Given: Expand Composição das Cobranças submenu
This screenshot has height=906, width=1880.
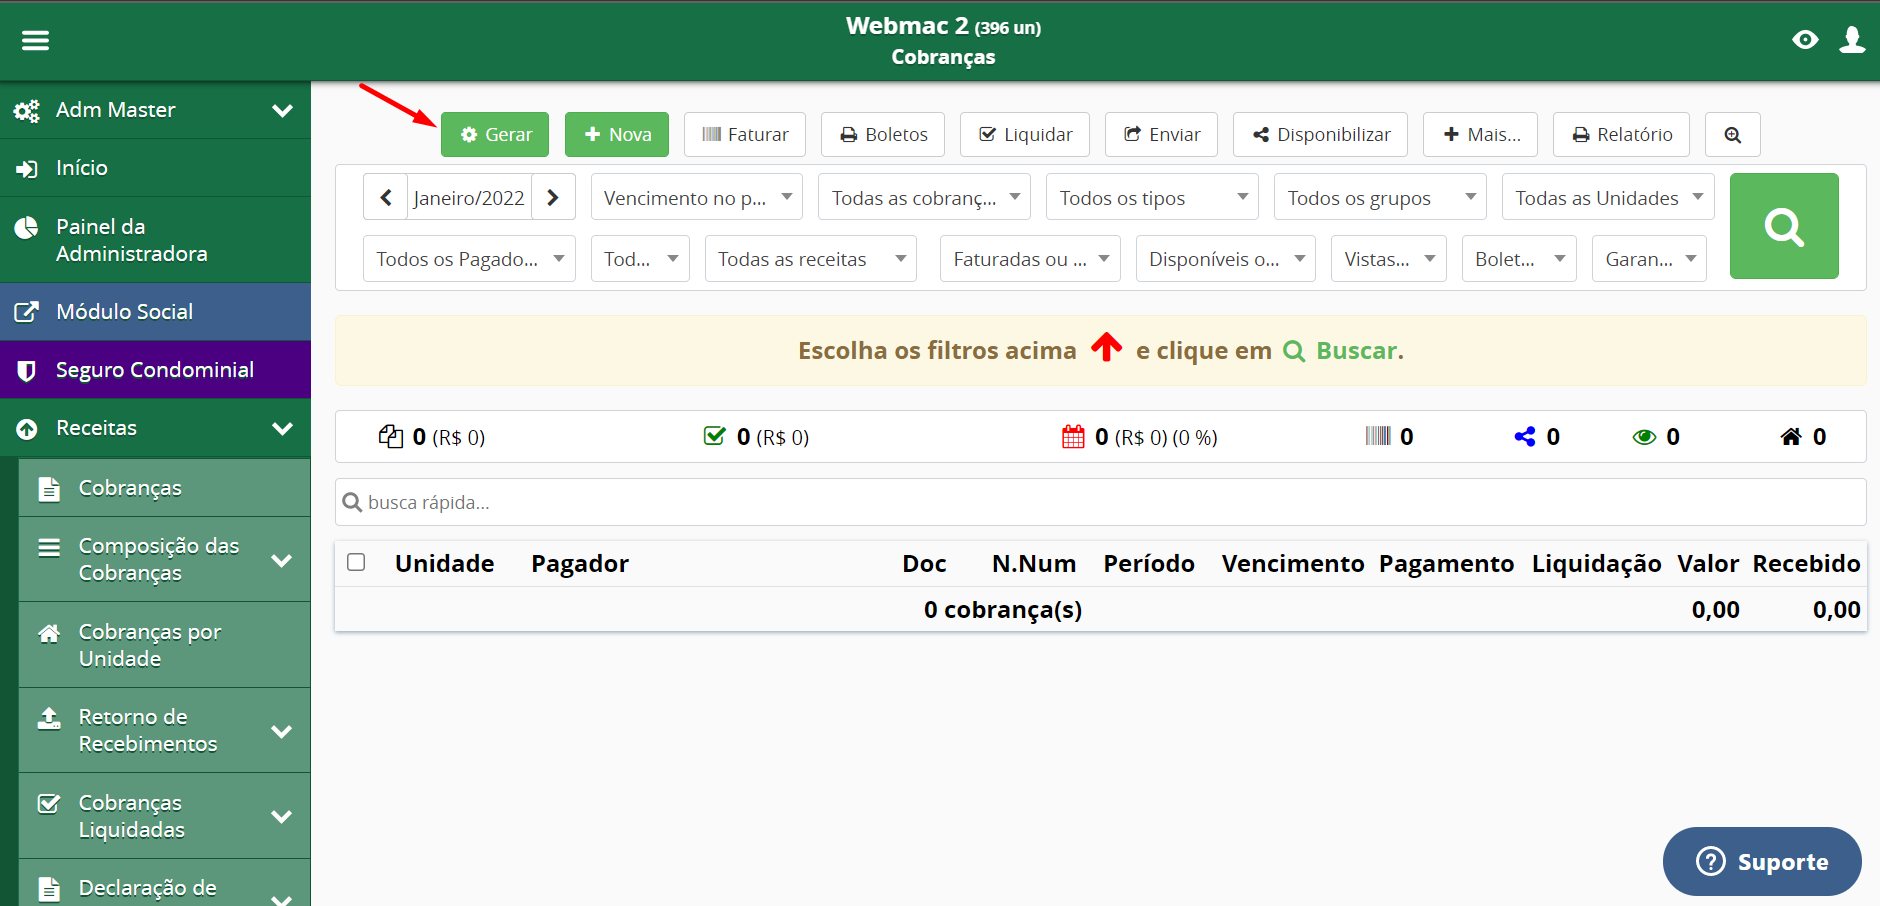Looking at the screenshot, I should 164,559.
